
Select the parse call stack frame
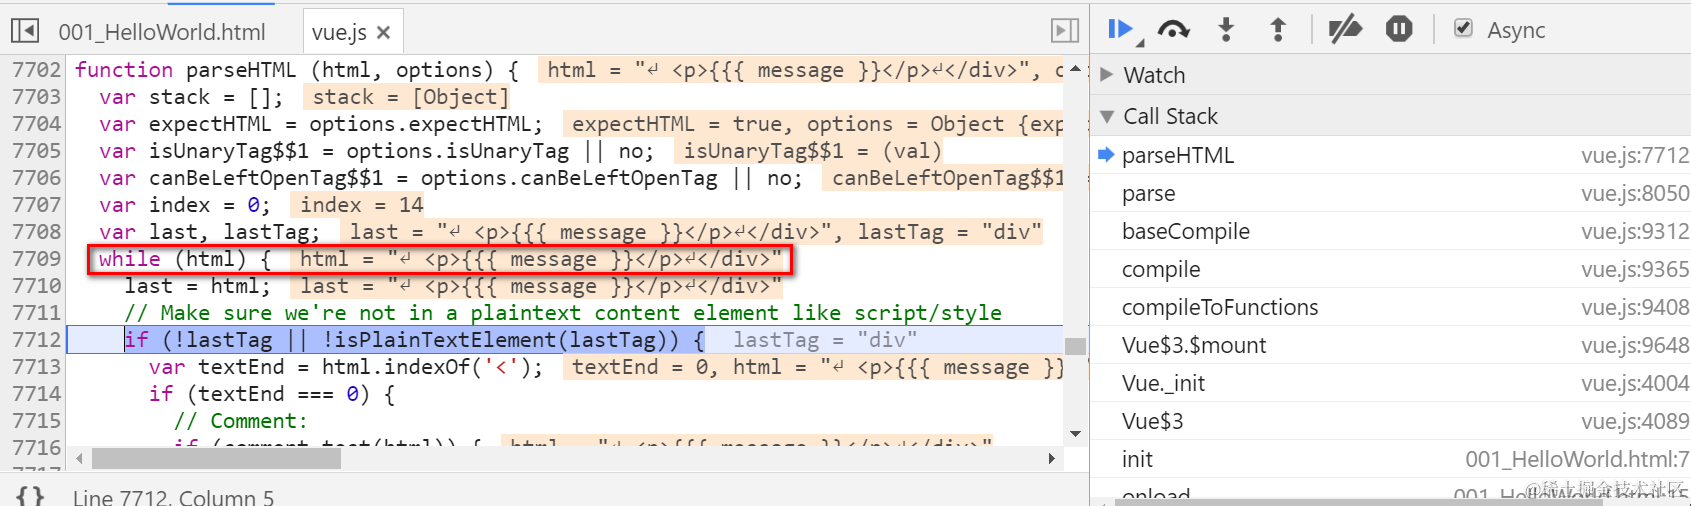pos(1391,193)
